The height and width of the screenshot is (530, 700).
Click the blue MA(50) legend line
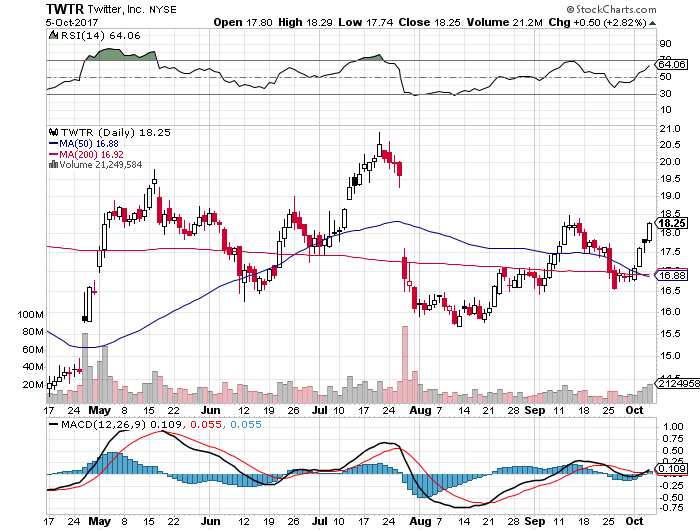tap(53, 143)
